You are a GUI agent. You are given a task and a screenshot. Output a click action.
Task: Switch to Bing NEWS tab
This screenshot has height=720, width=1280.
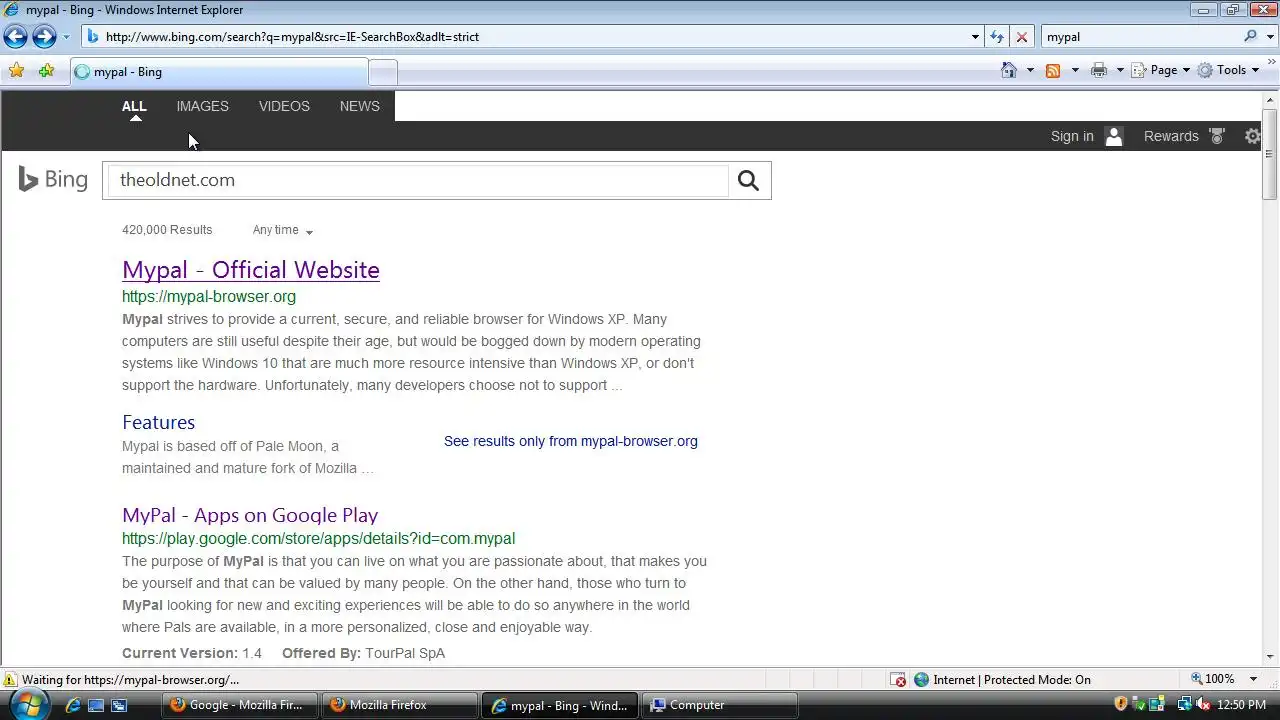[x=359, y=106]
